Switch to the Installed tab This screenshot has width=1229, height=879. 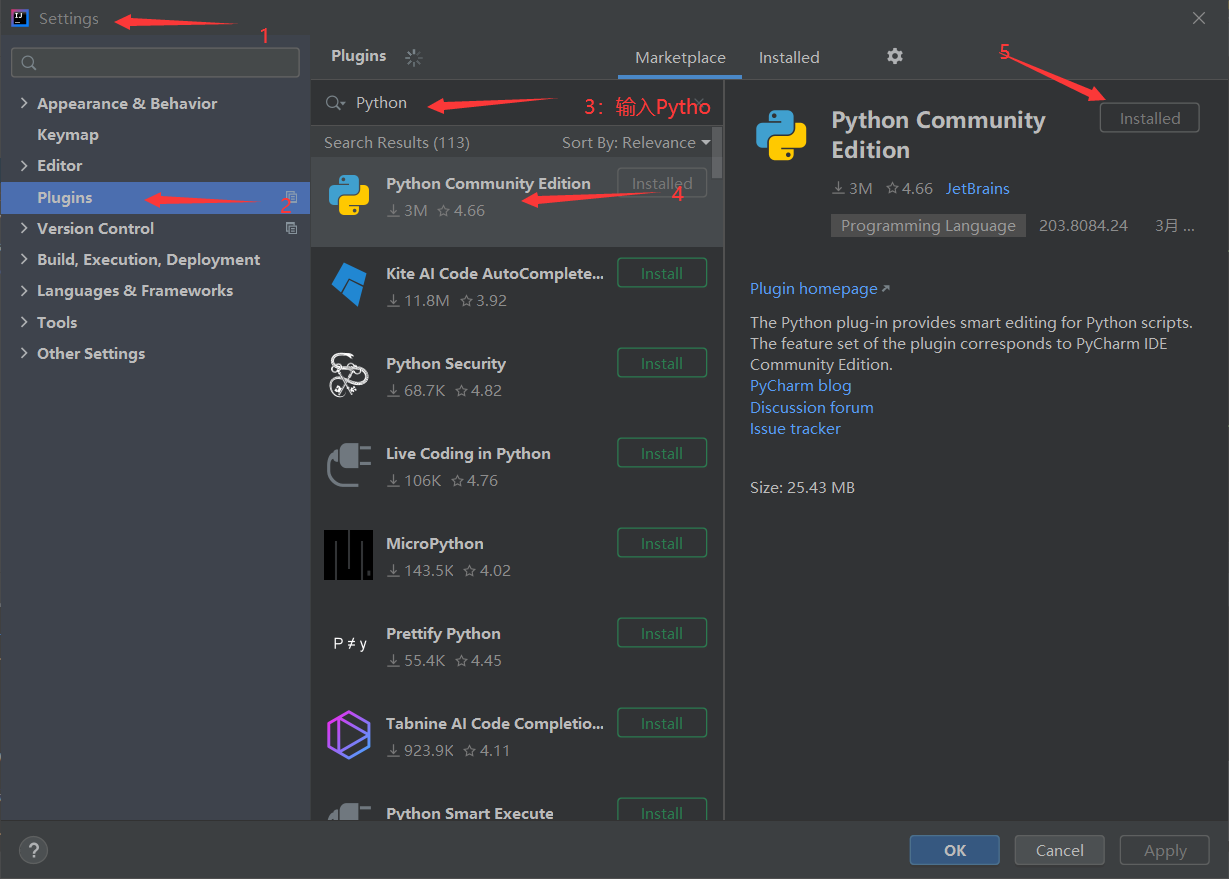click(x=789, y=57)
